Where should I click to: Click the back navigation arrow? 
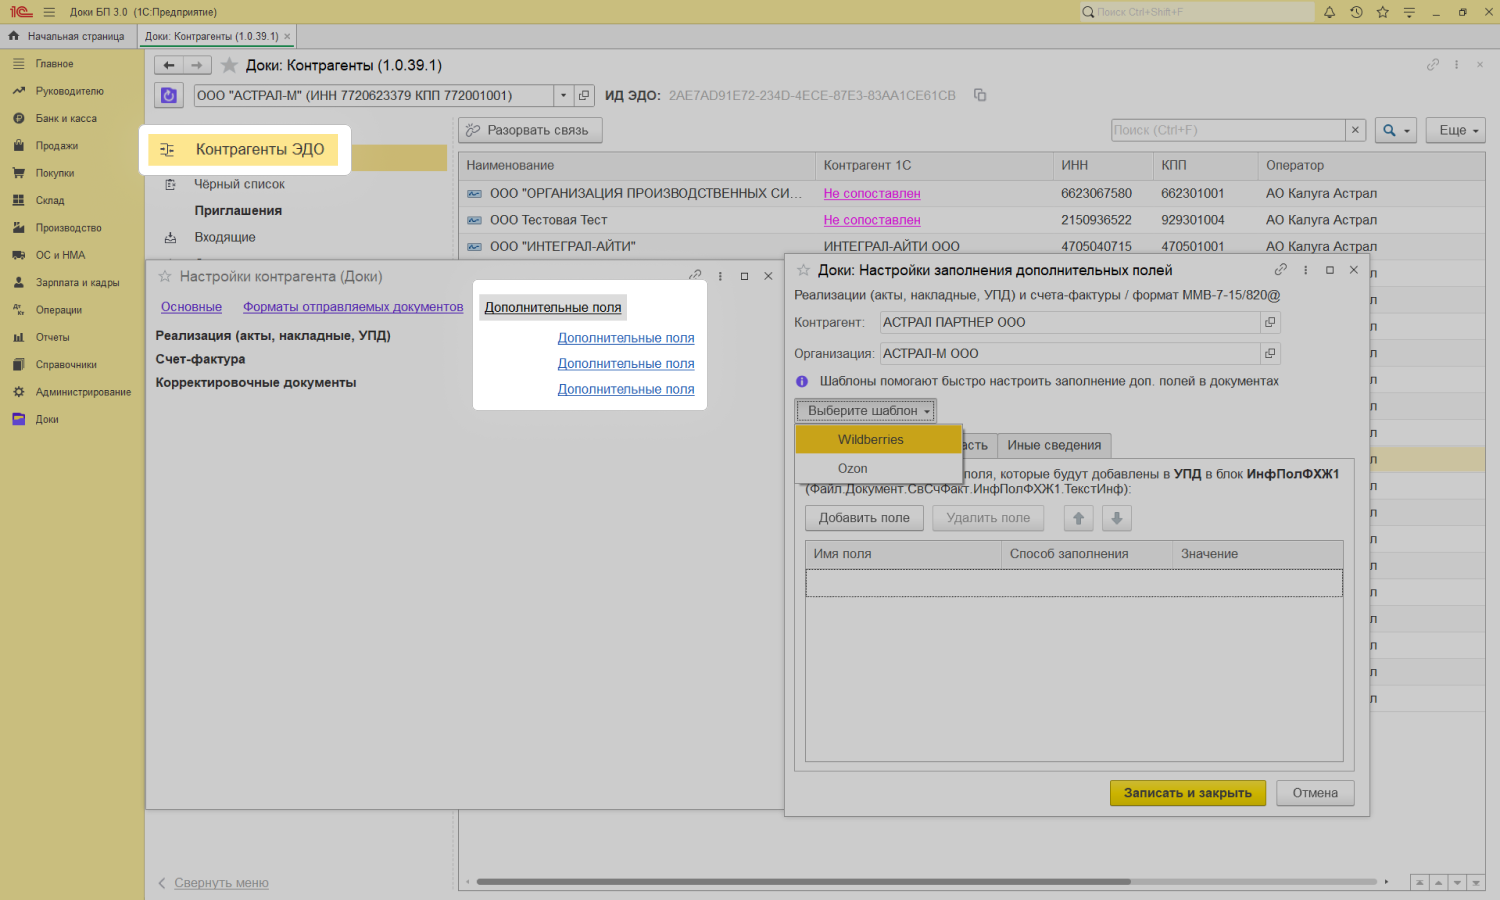[x=169, y=65]
